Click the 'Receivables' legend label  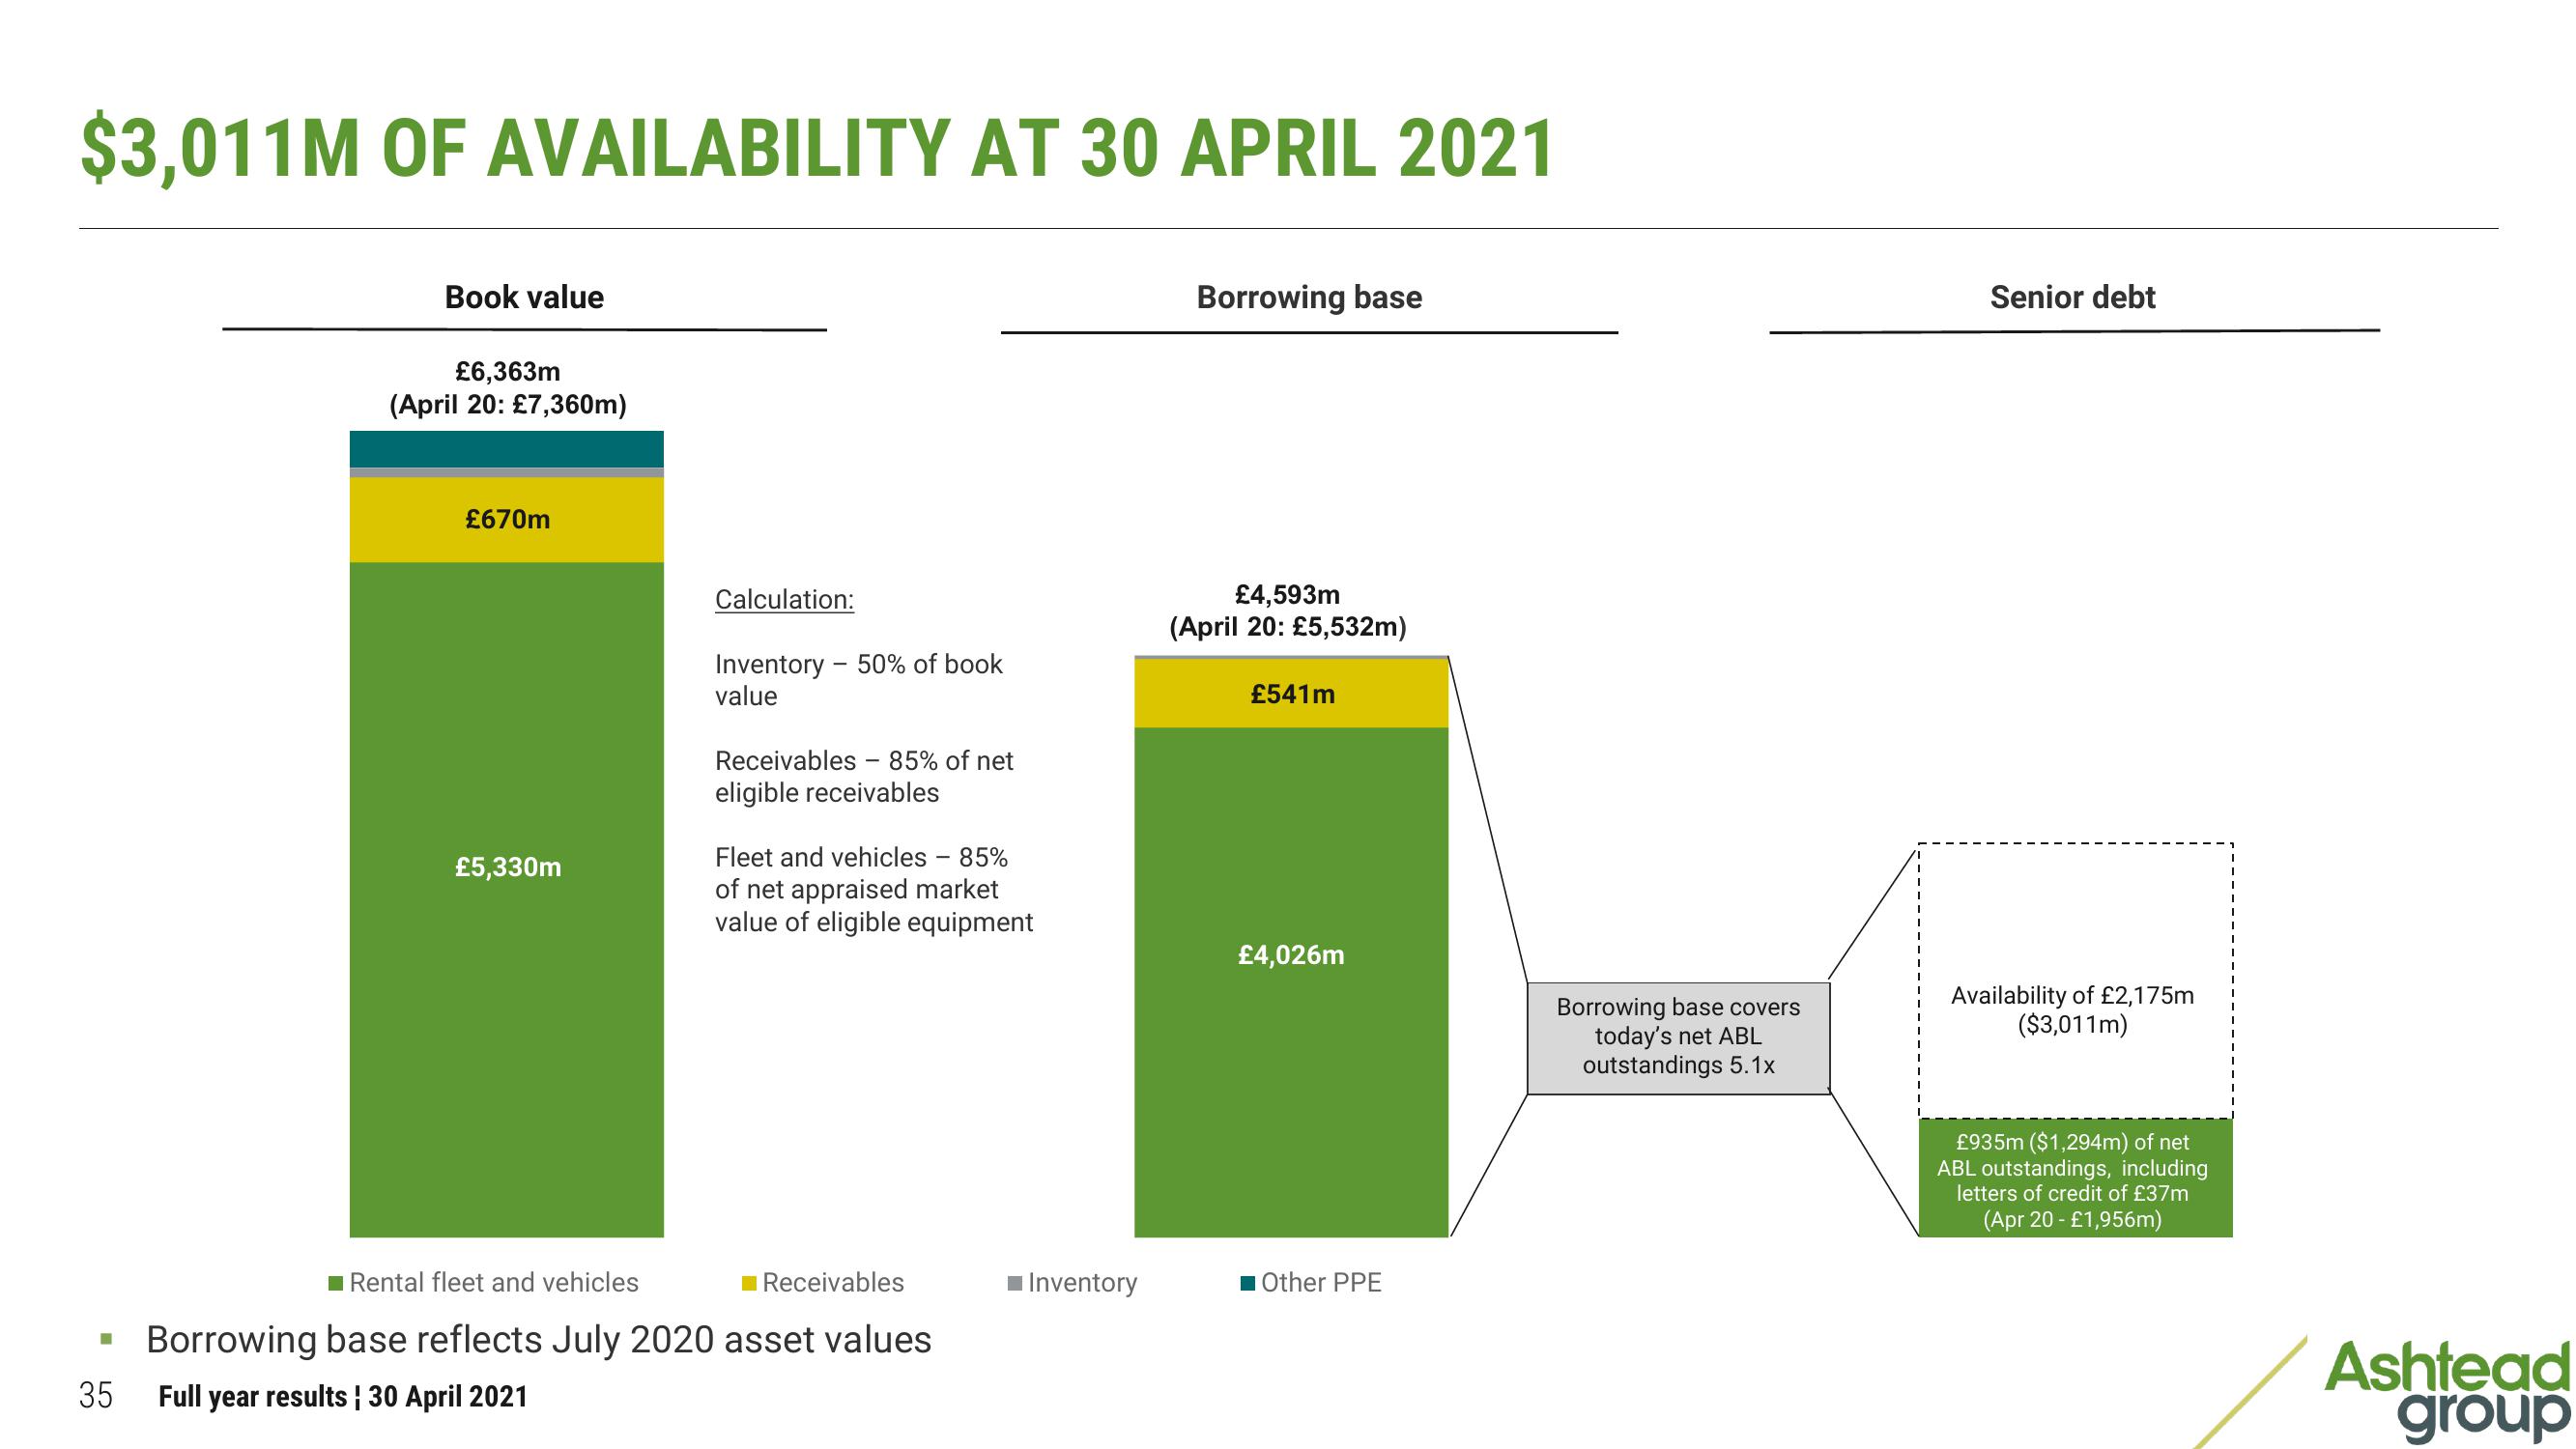coord(833,1283)
